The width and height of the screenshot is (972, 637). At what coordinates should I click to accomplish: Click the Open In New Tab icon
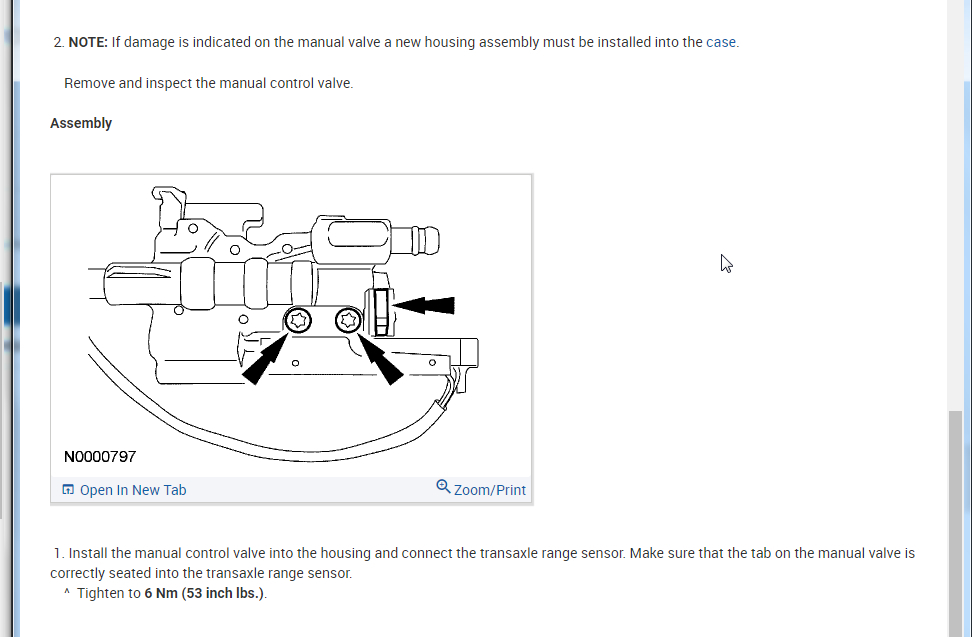(68, 490)
